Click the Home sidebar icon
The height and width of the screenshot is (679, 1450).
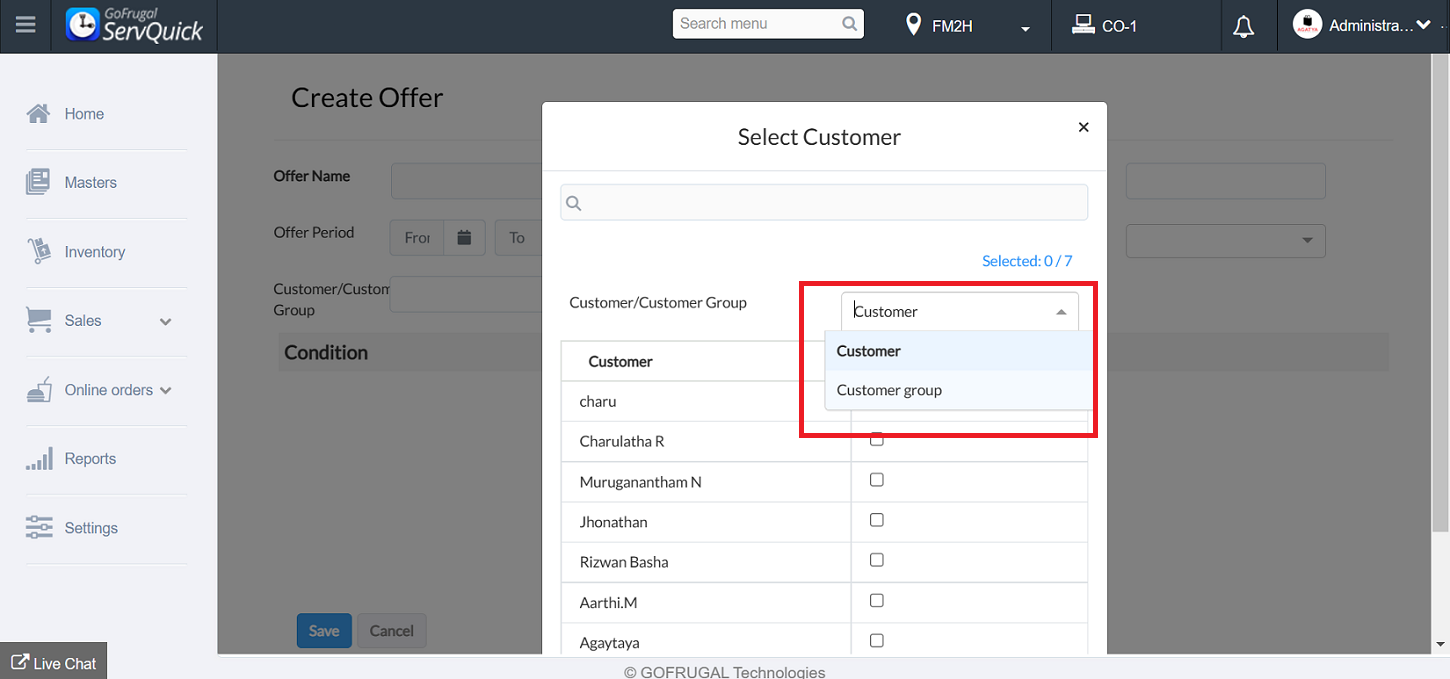point(38,114)
